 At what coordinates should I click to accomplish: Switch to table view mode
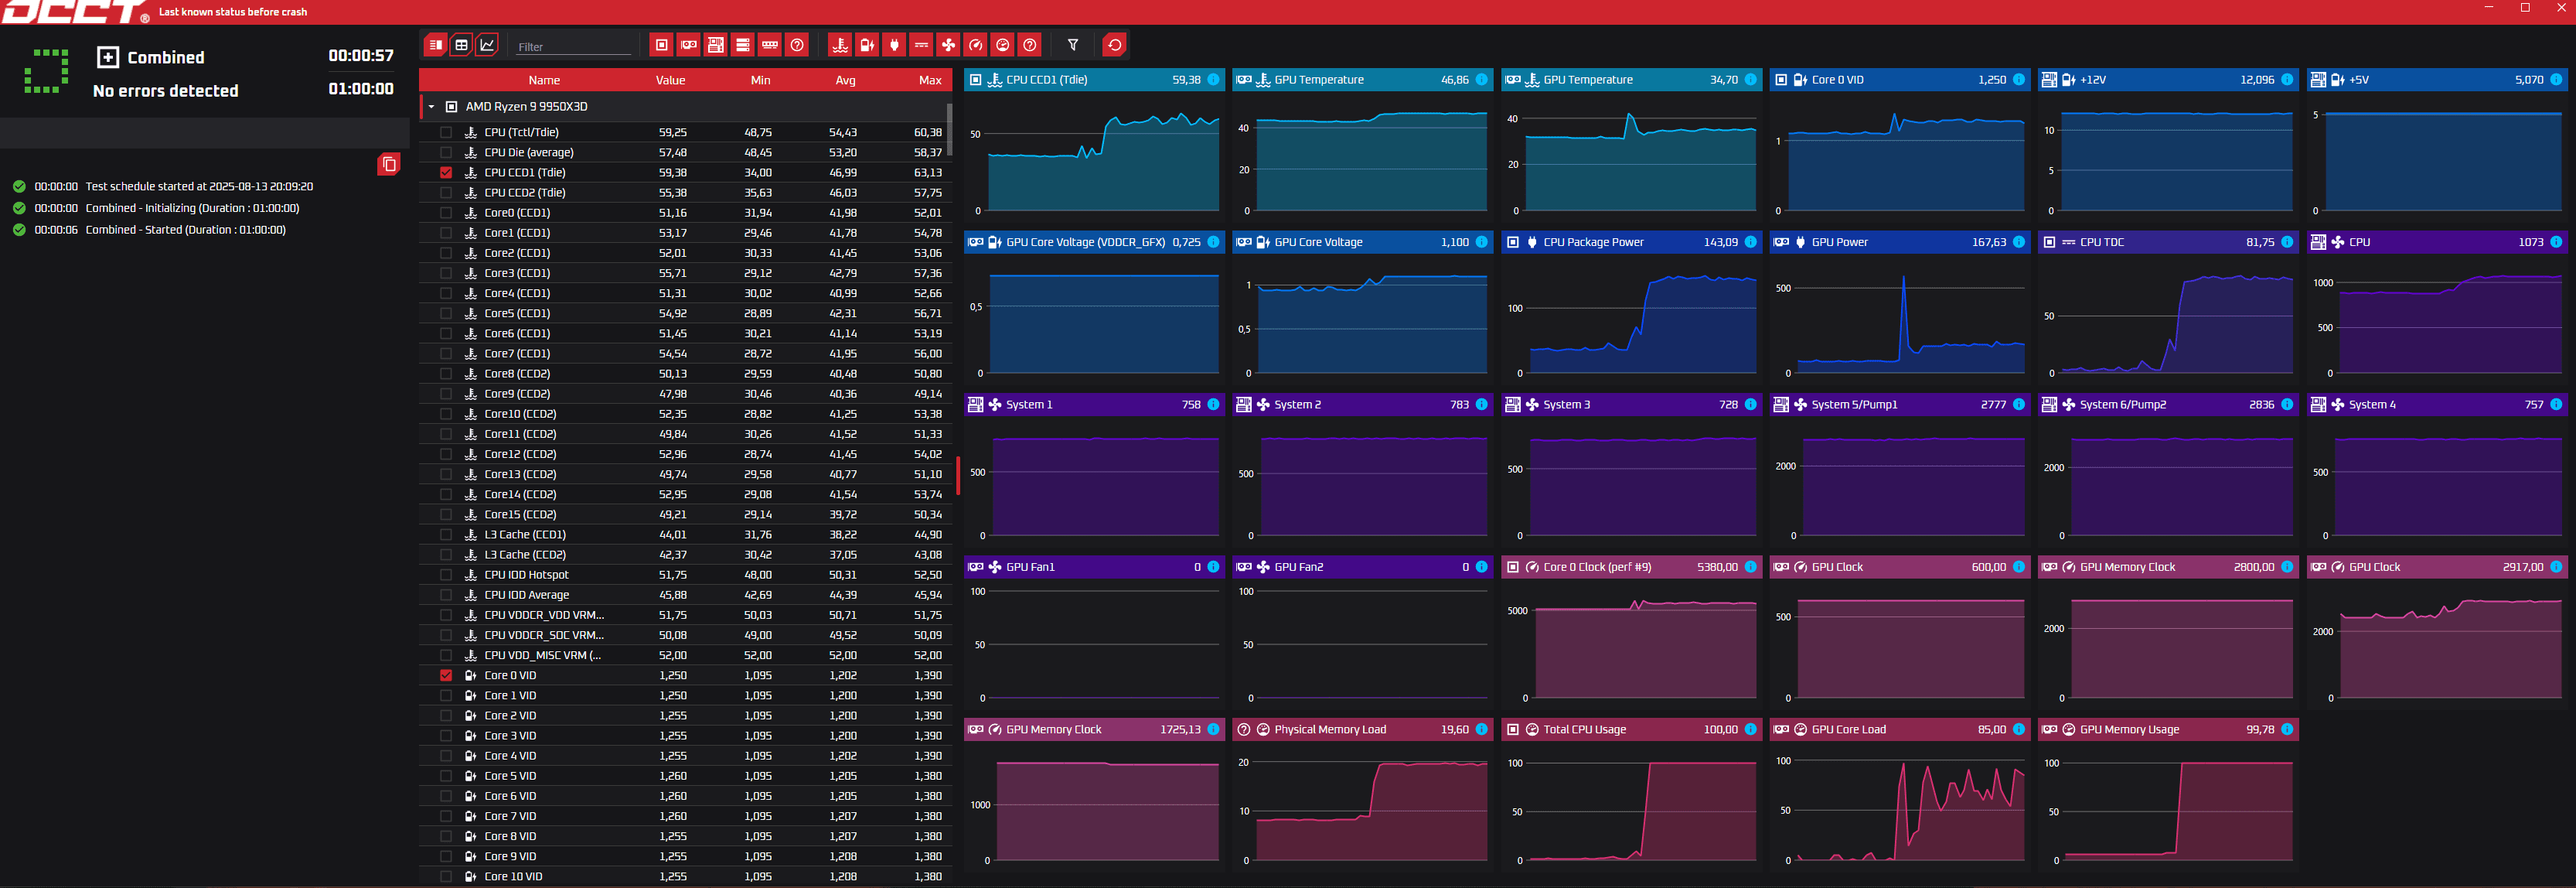[x=461, y=45]
